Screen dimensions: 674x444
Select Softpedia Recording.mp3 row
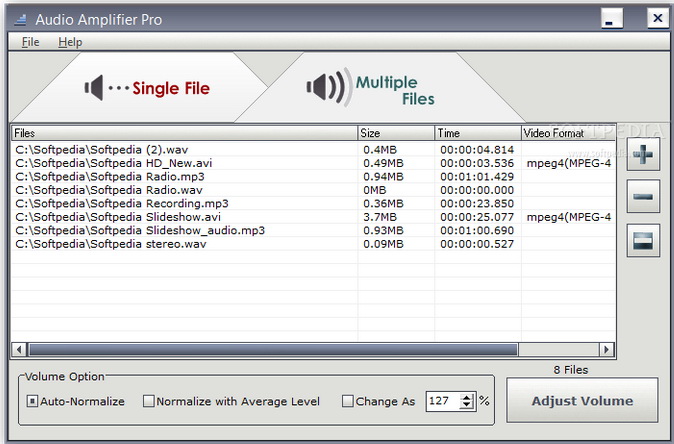tap(122, 203)
